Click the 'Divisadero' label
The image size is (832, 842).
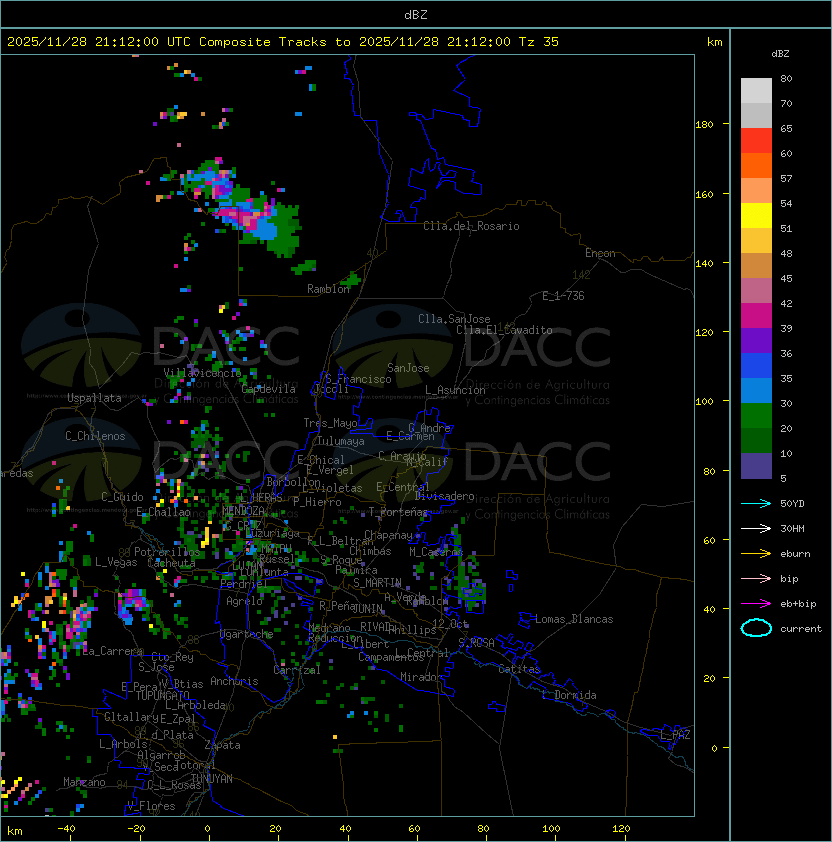coord(444,496)
